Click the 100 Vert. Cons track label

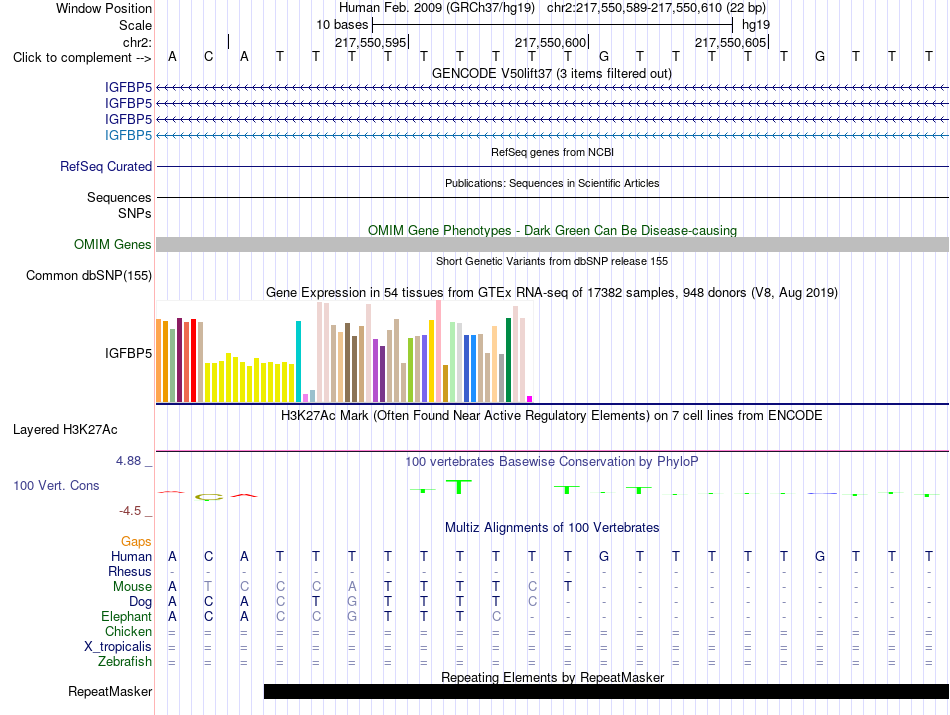click(56, 485)
